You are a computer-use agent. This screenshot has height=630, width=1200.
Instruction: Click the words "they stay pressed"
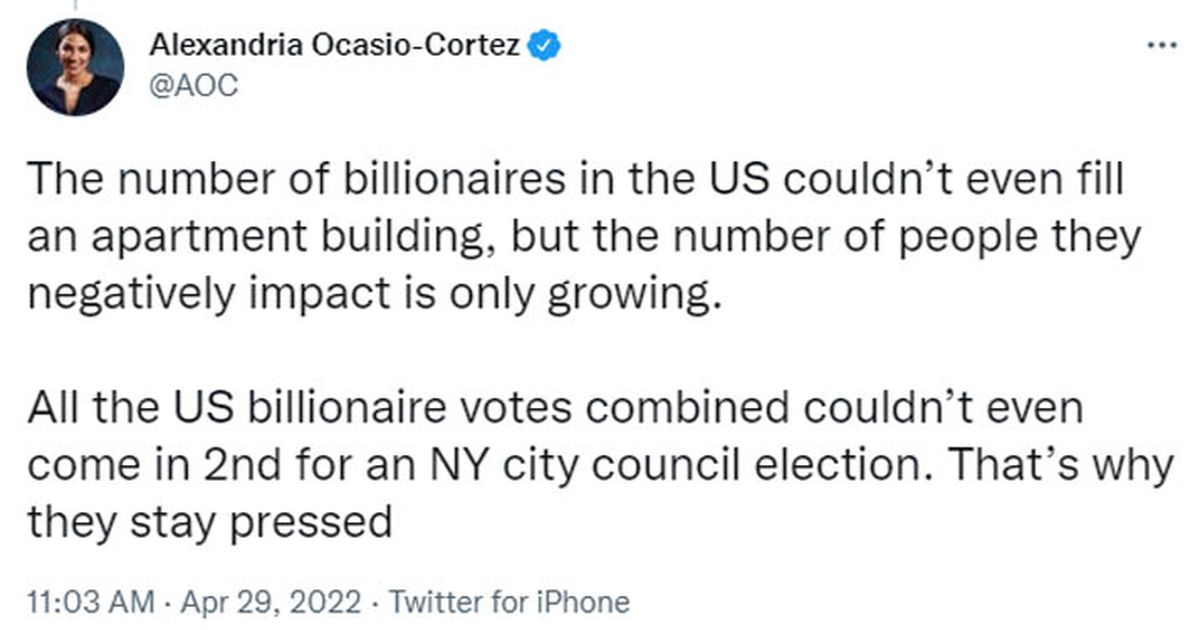209,521
